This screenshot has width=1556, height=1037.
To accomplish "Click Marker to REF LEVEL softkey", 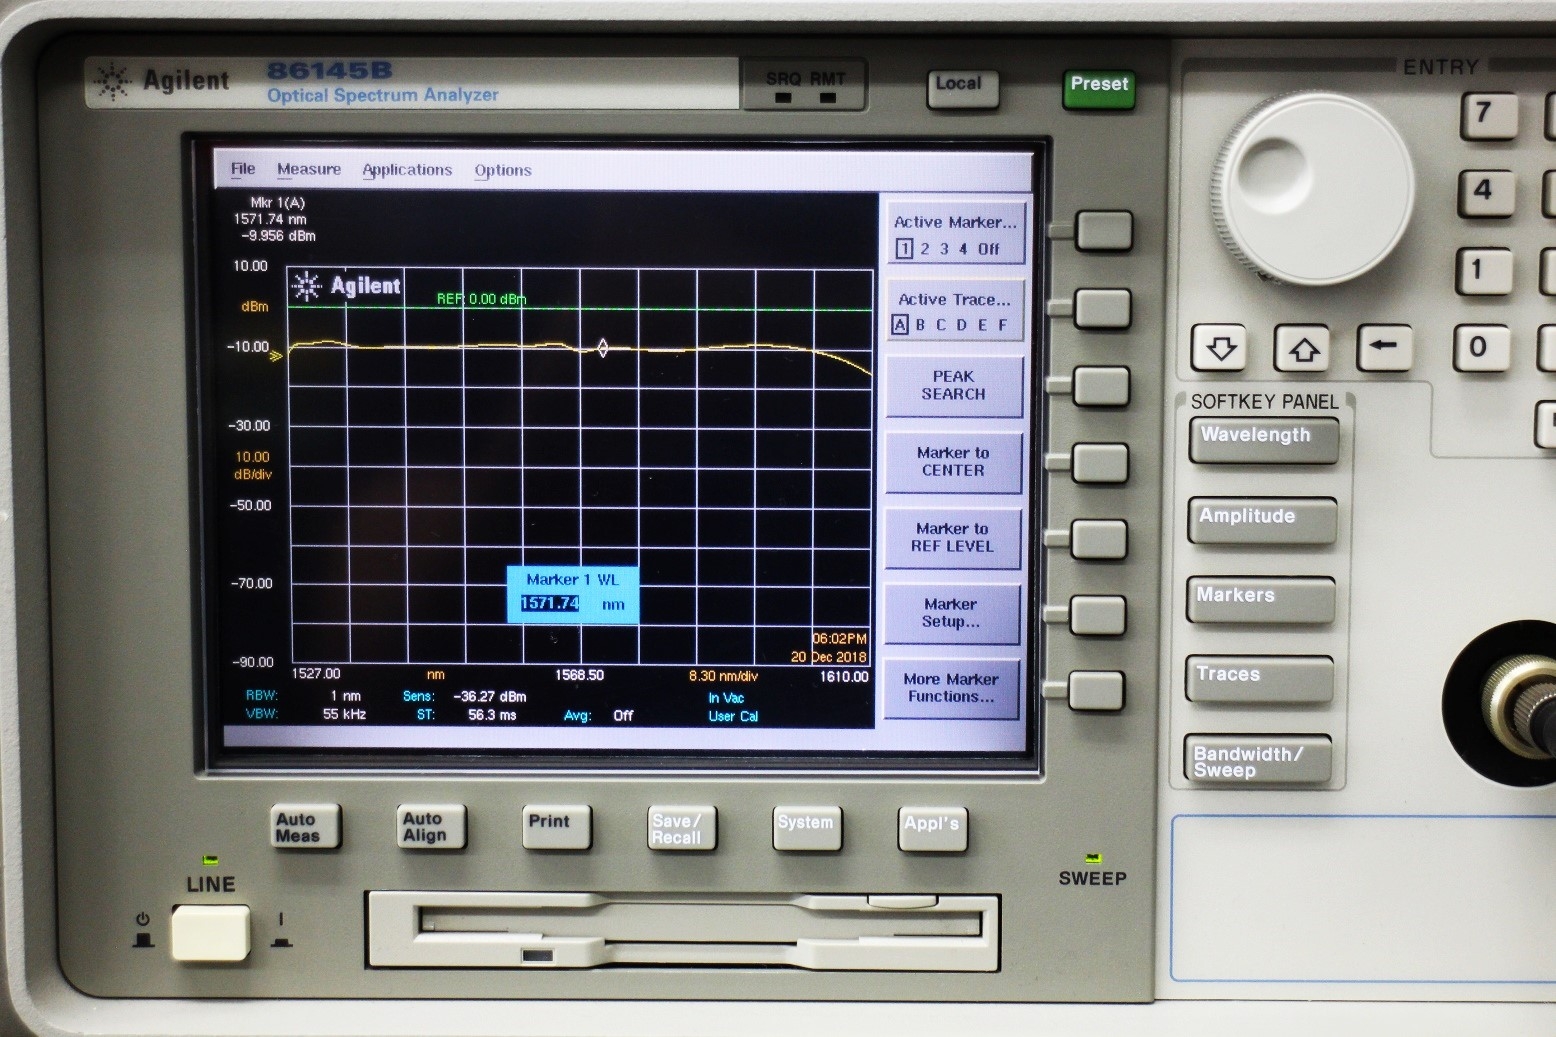I will 952,538.
